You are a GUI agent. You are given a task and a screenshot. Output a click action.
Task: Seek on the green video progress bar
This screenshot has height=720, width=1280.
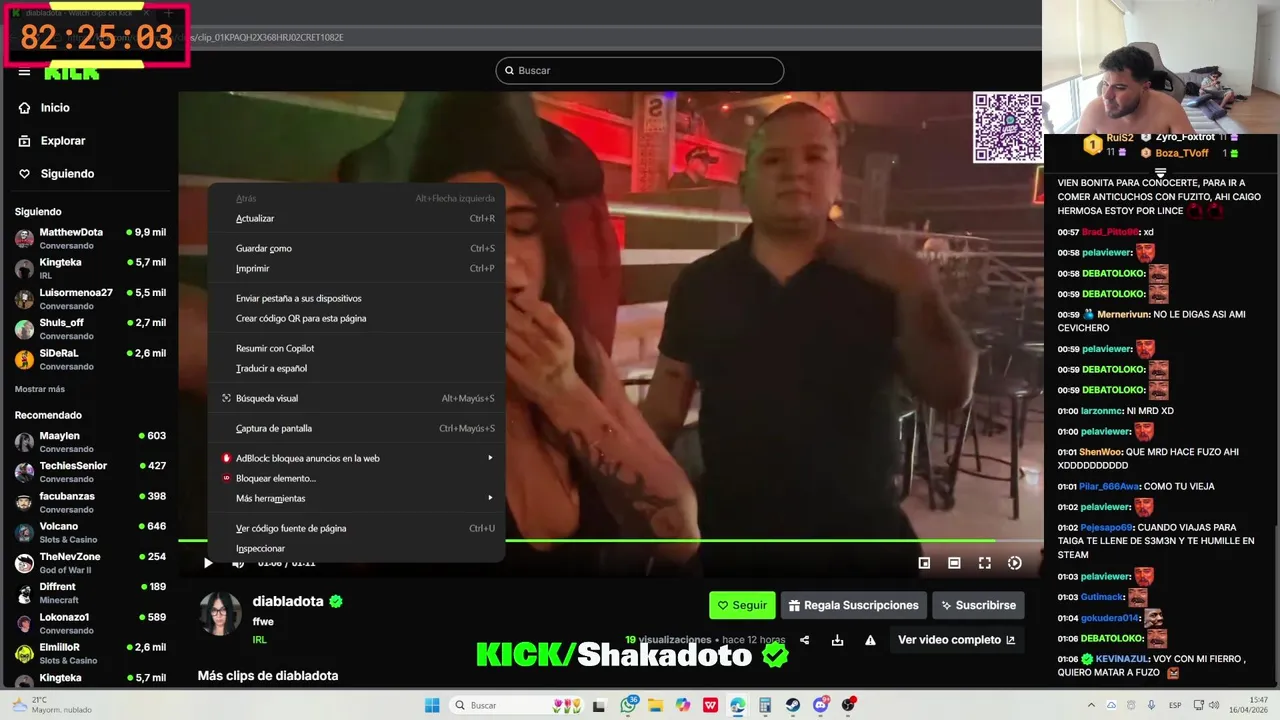pos(610,541)
